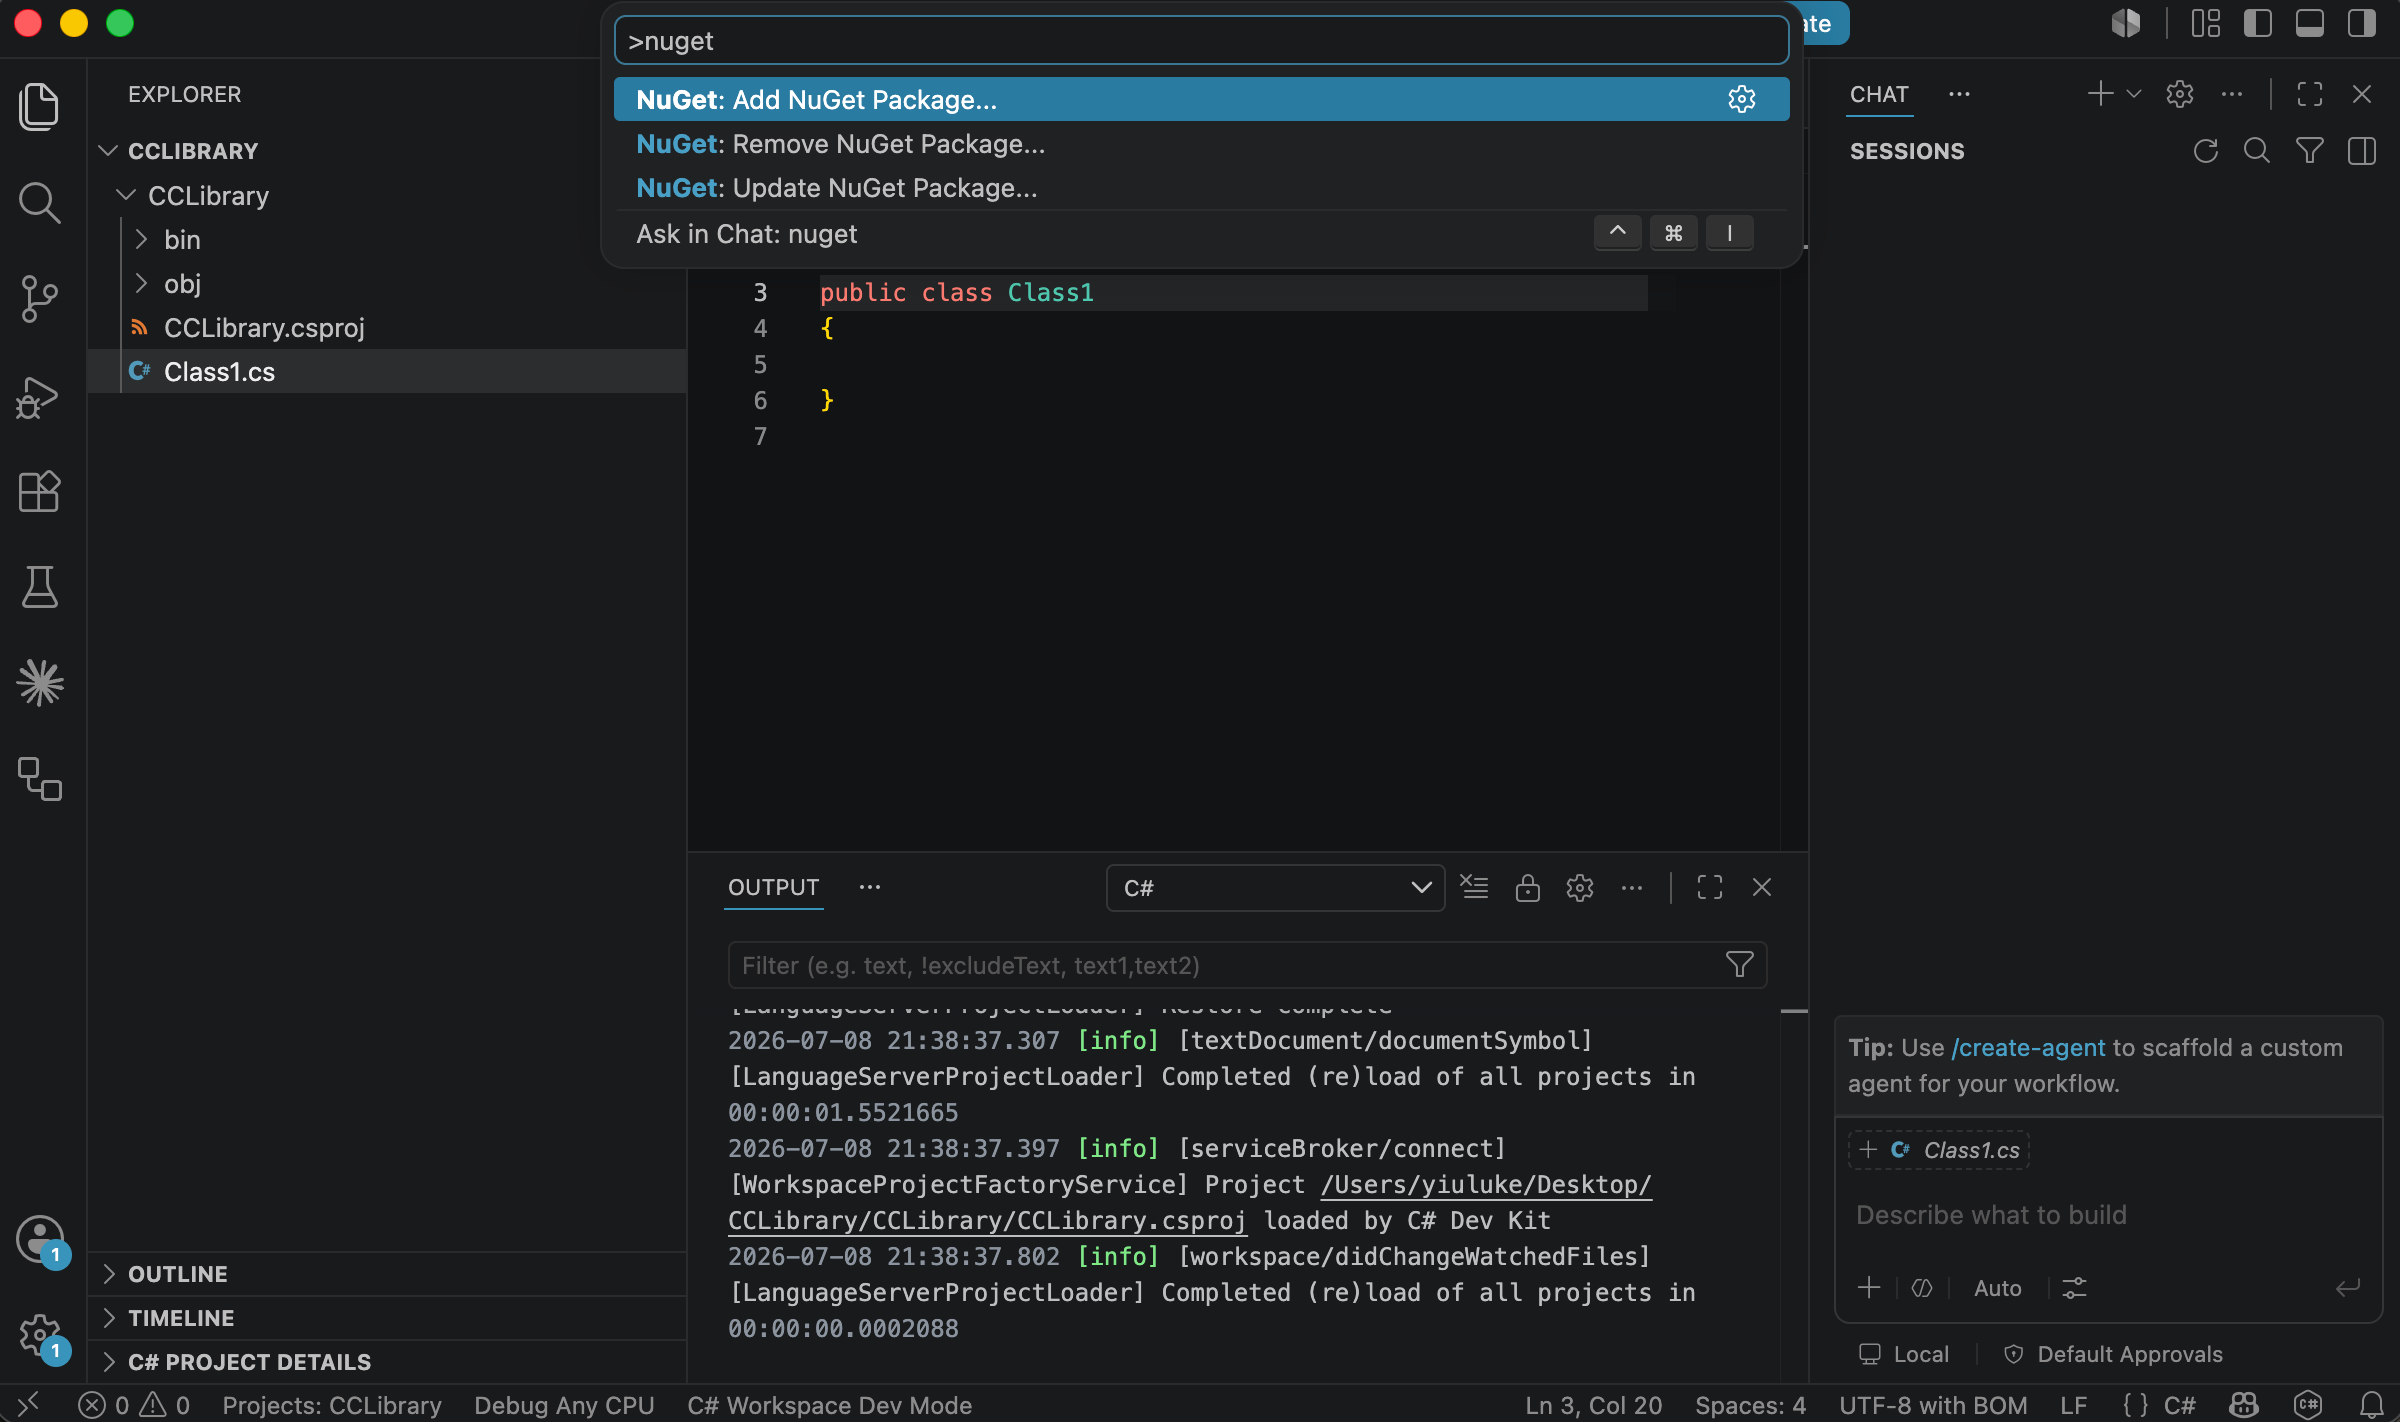The height and width of the screenshot is (1422, 2400).
Task: Toggle Panel visibility in title bar
Action: pos(2310,23)
